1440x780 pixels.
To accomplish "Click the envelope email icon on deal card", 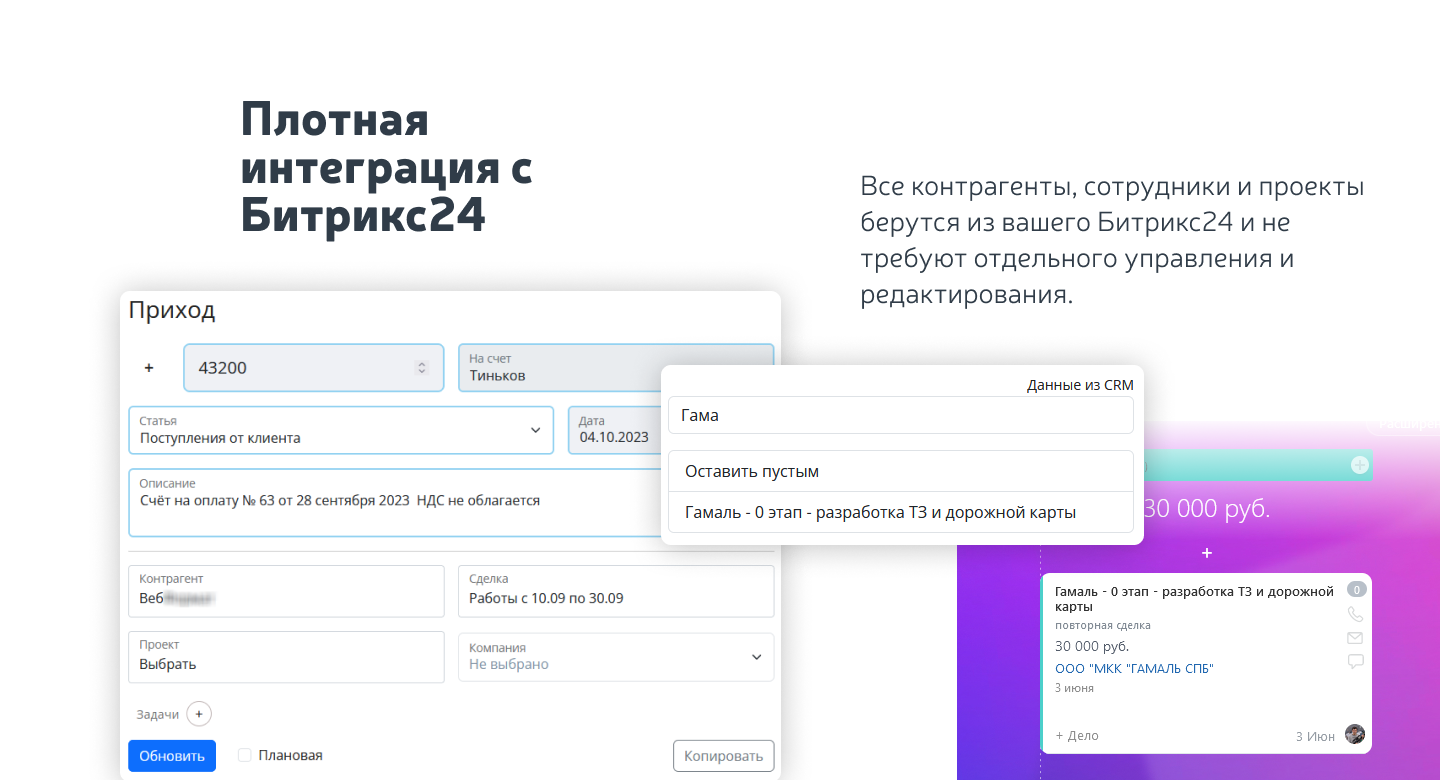I will [x=1355, y=638].
